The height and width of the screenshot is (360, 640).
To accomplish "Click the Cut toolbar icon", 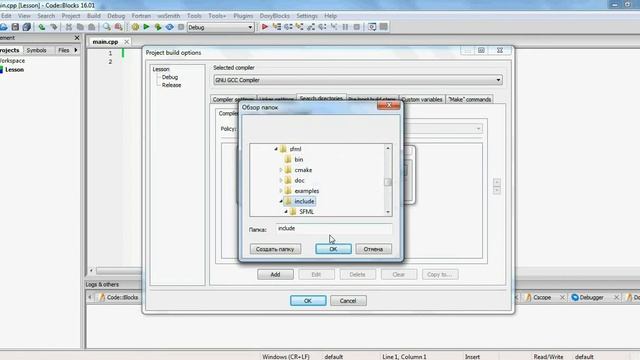I will pos(69,27).
